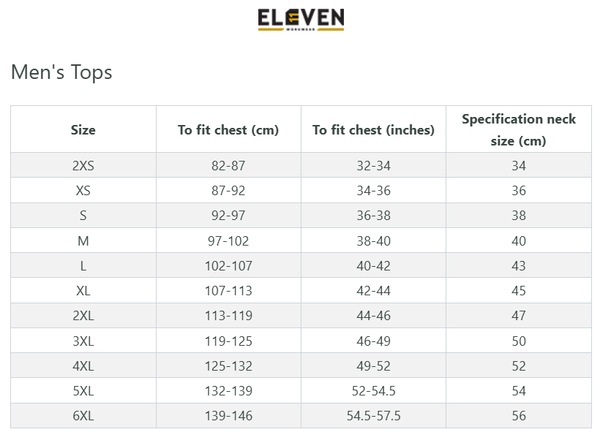Click the 40-42 inches cell
The width and height of the screenshot is (600, 432).
click(373, 266)
